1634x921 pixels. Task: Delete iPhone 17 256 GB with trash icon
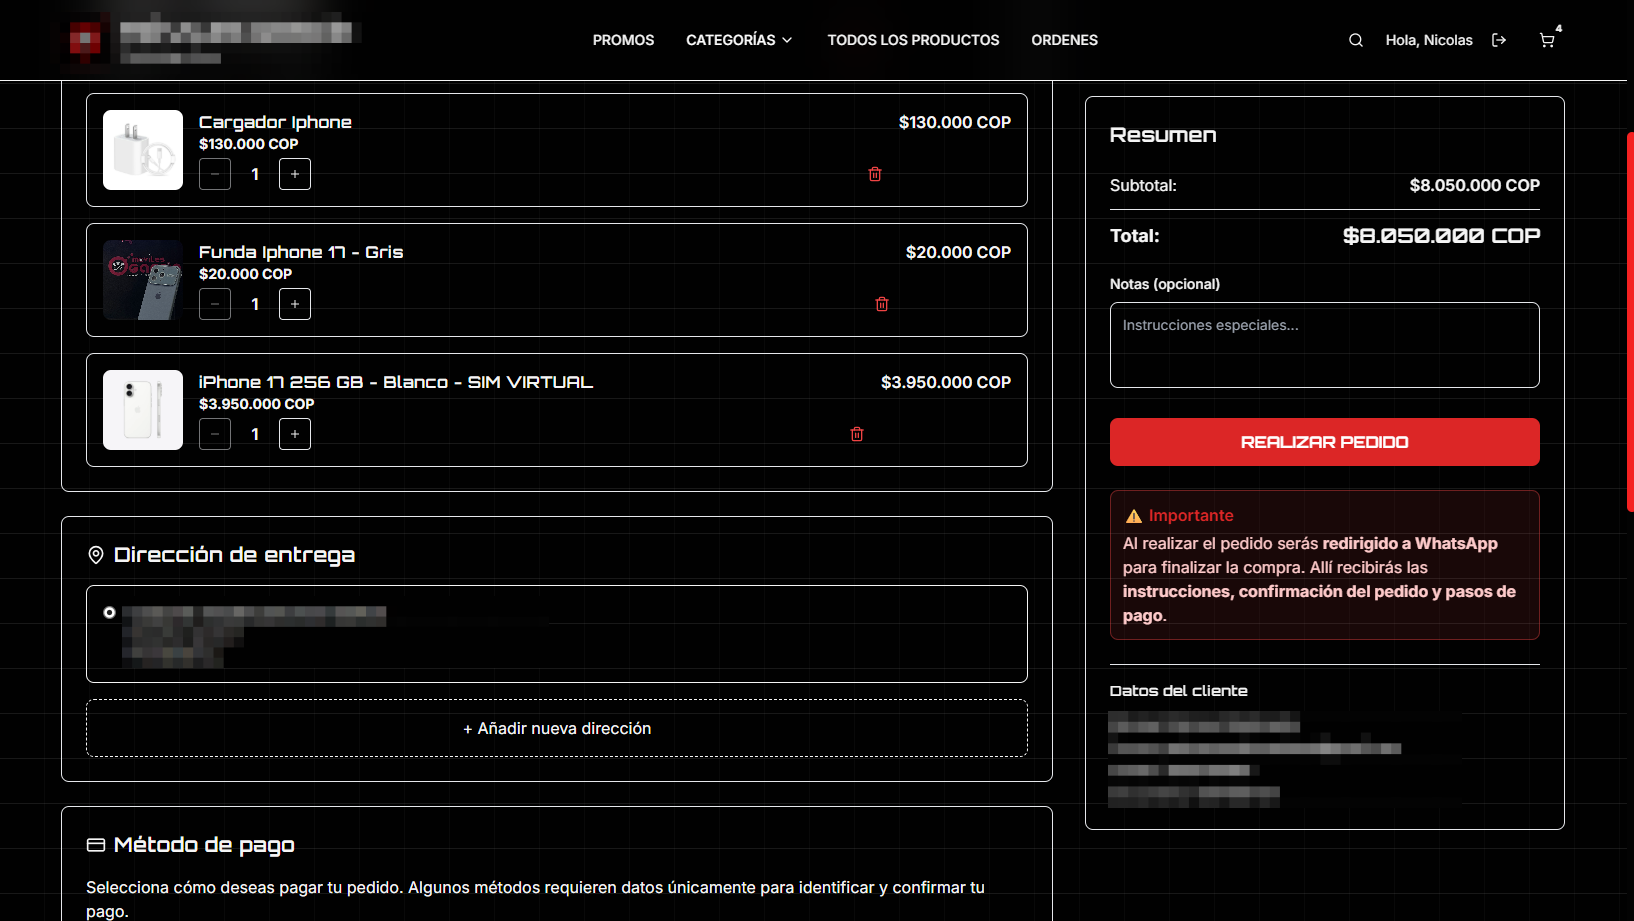click(857, 434)
